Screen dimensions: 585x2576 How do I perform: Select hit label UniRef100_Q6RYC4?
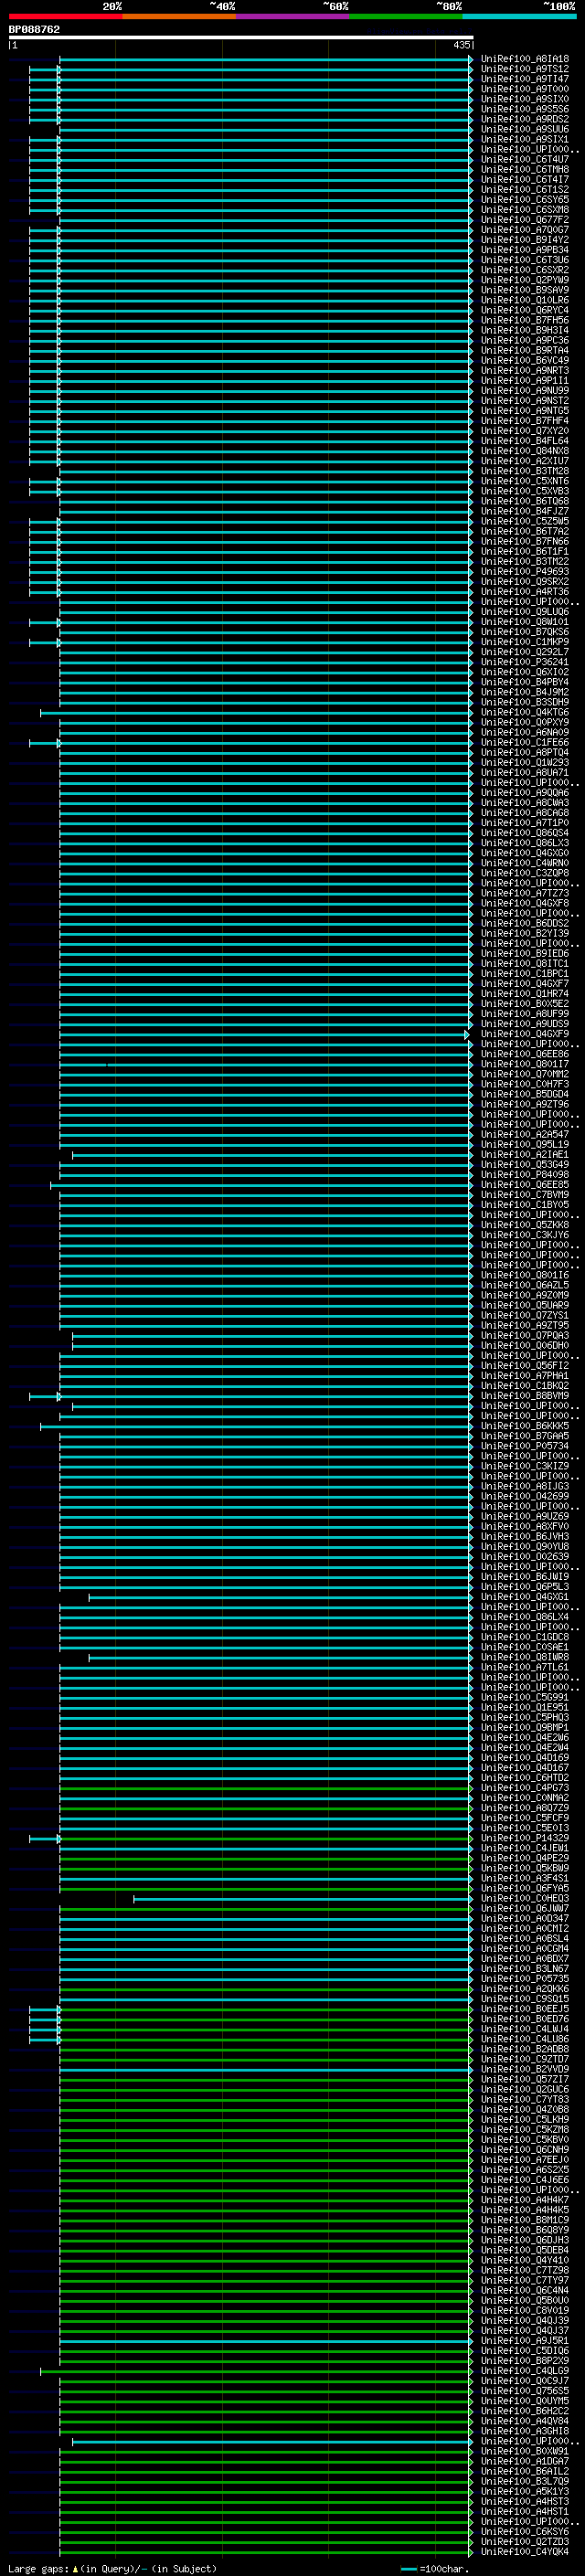[x=525, y=310]
